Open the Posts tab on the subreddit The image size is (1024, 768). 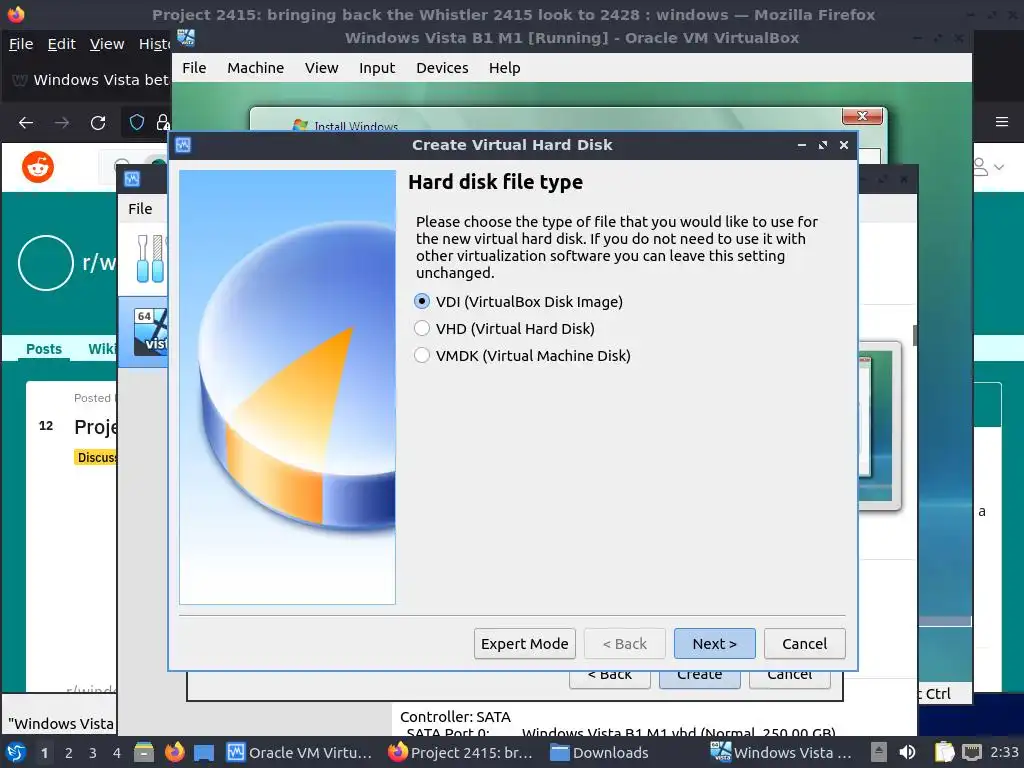pyautogui.click(x=44, y=349)
